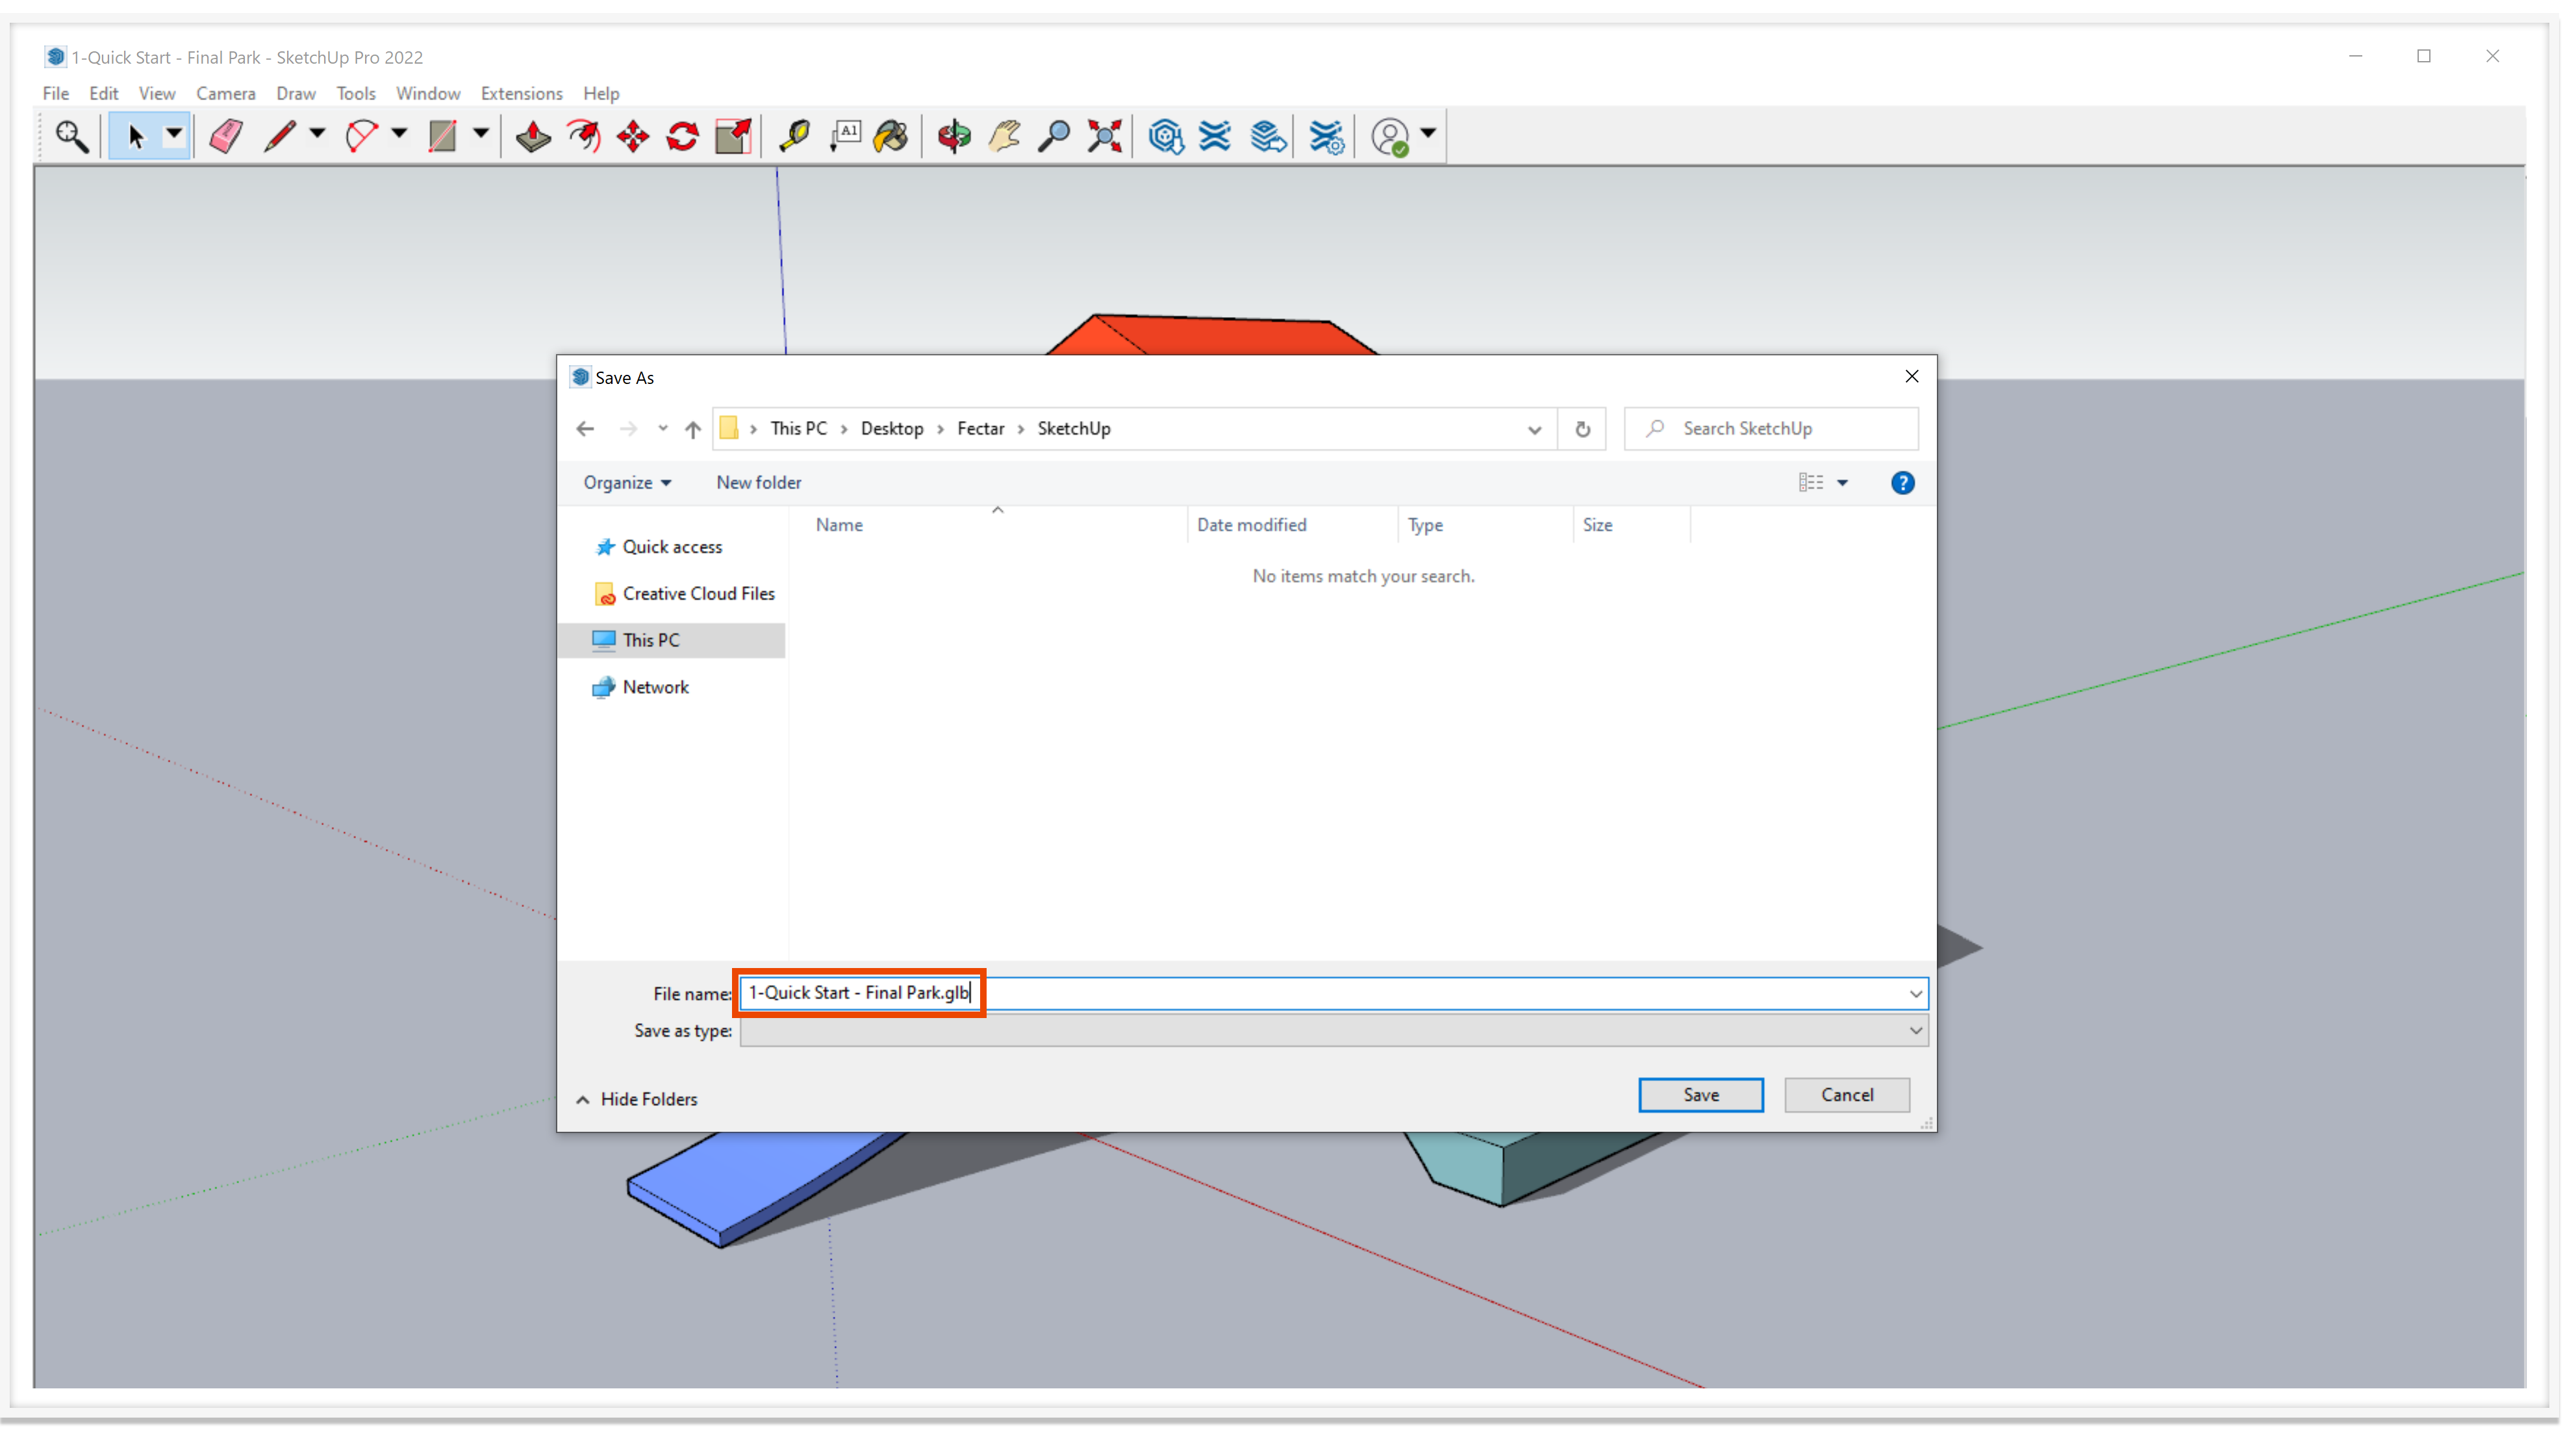The width and height of the screenshot is (2576, 1441).
Task: Open Extension Warehouse icon
Action: (1215, 136)
